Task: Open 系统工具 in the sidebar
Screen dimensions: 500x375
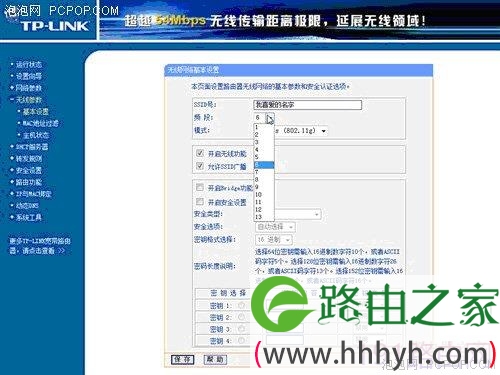Action: [x=29, y=217]
